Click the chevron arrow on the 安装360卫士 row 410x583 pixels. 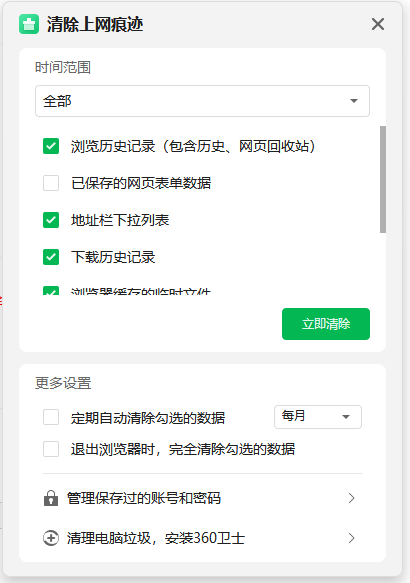(351, 538)
